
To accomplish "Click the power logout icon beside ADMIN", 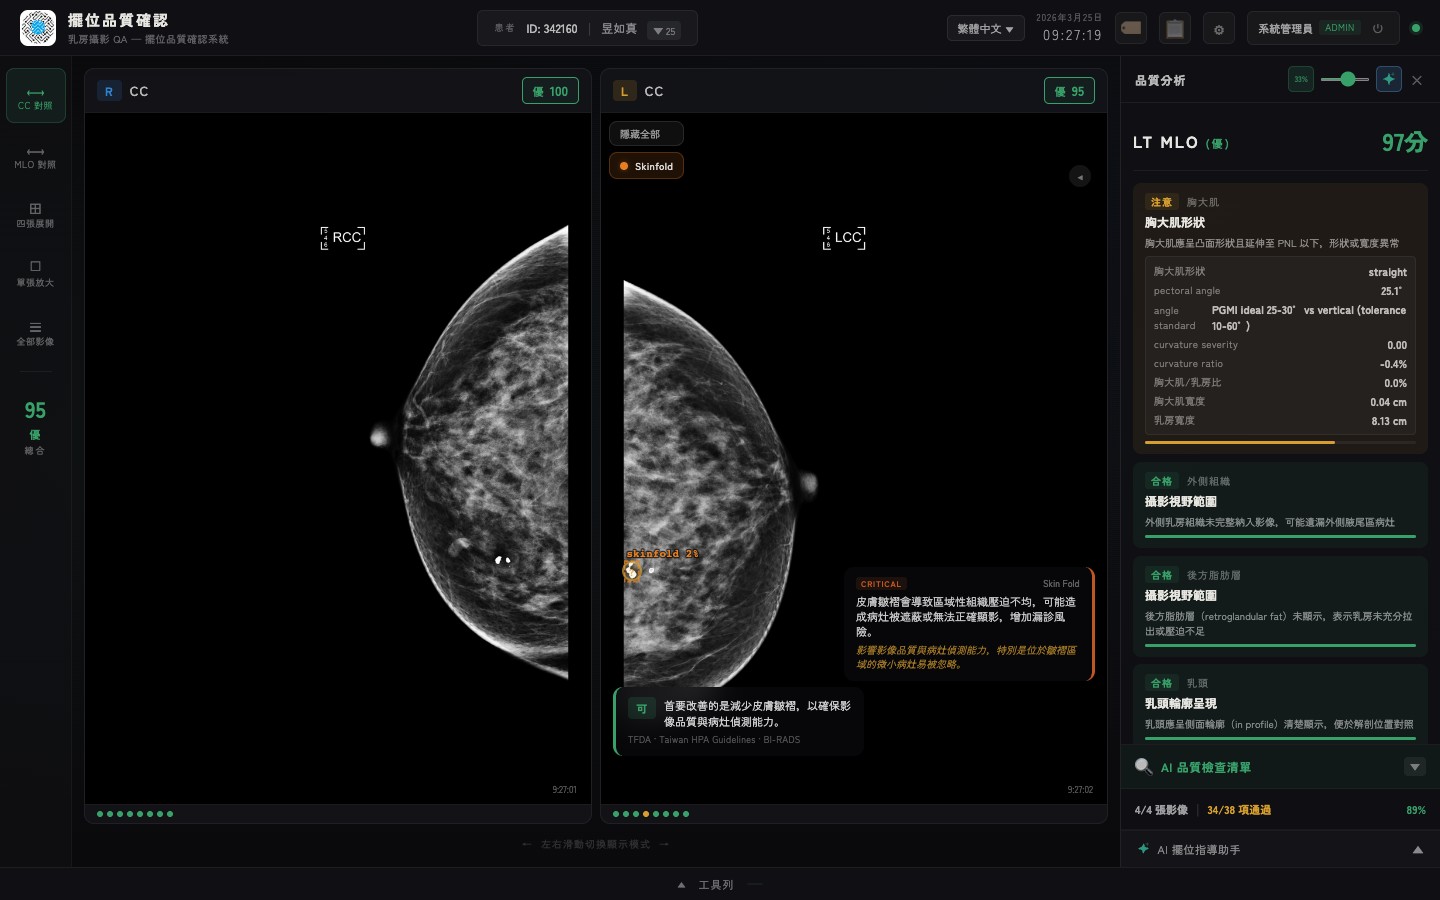I will [x=1378, y=29].
